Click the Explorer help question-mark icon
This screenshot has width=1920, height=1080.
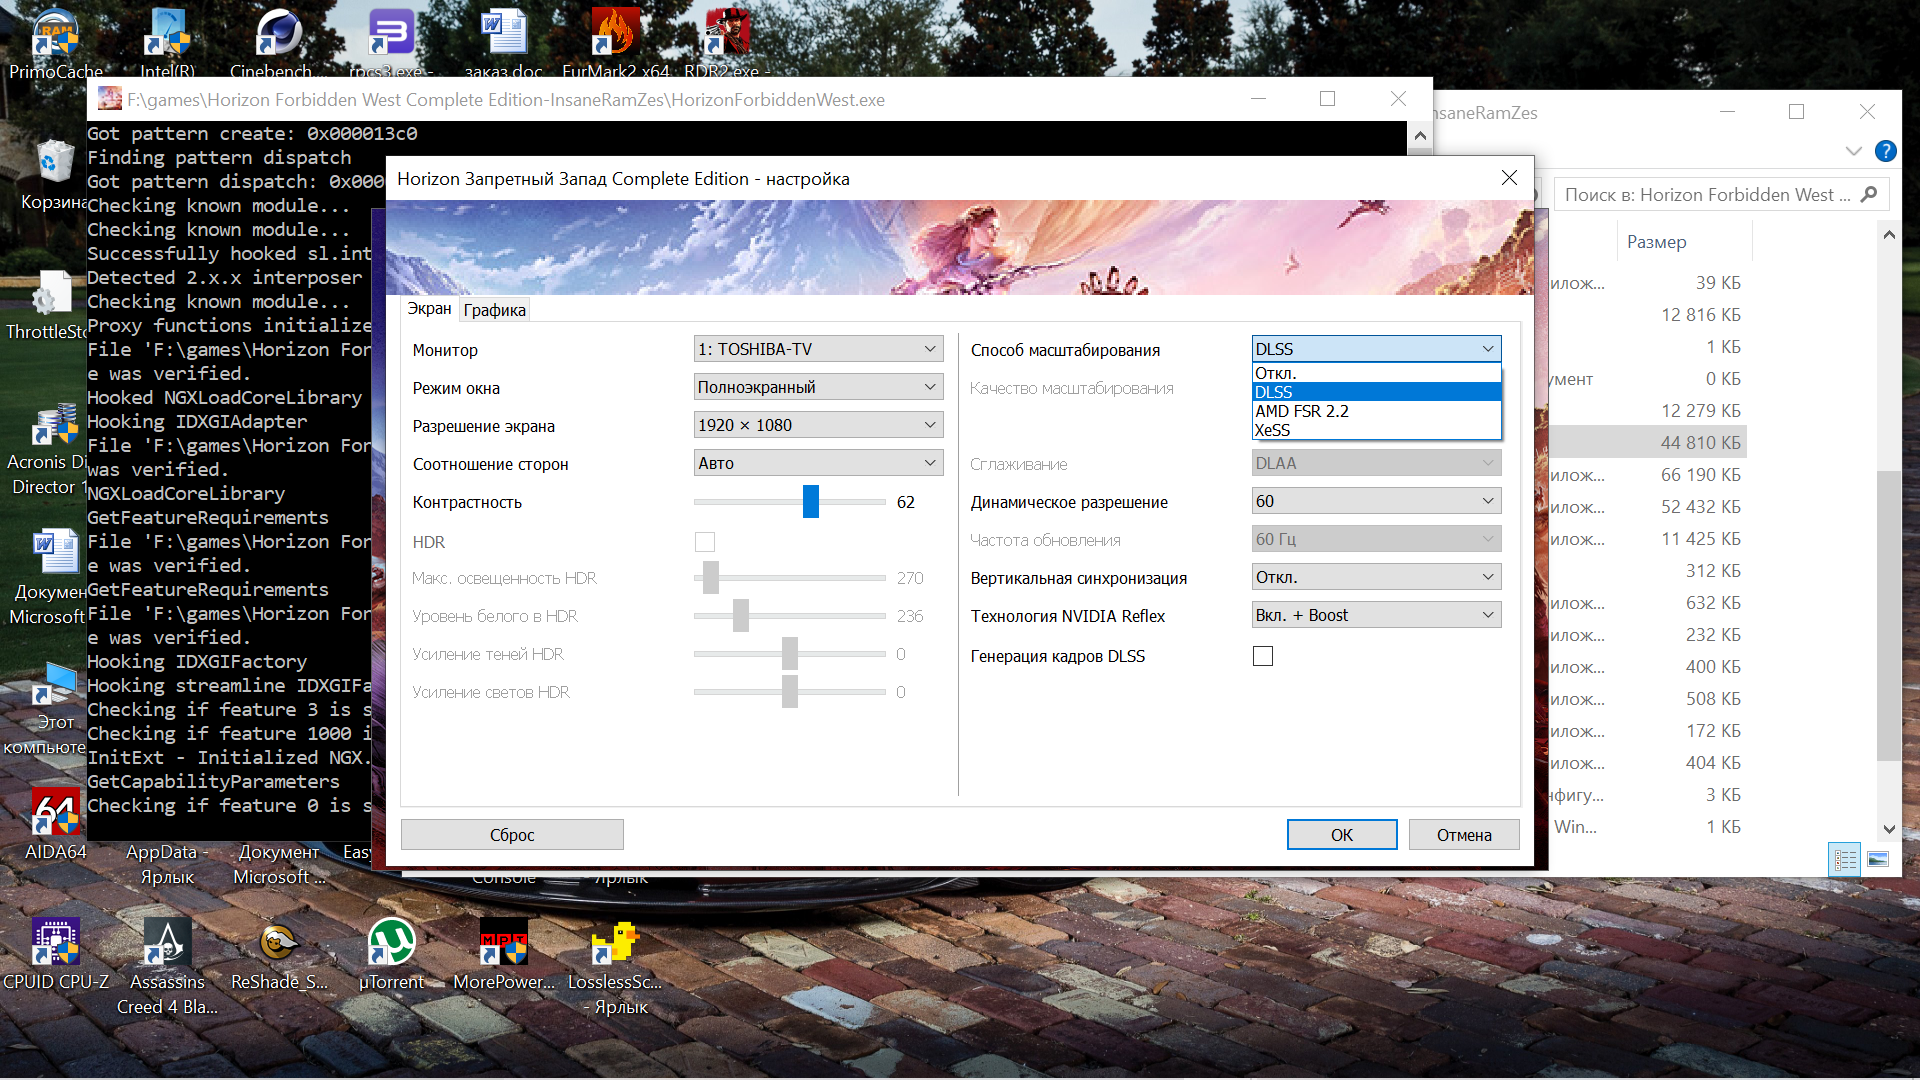pos(1885,151)
